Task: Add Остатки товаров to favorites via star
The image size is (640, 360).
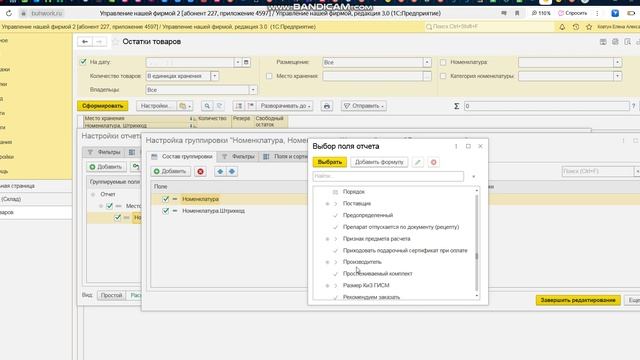Action: point(115,42)
